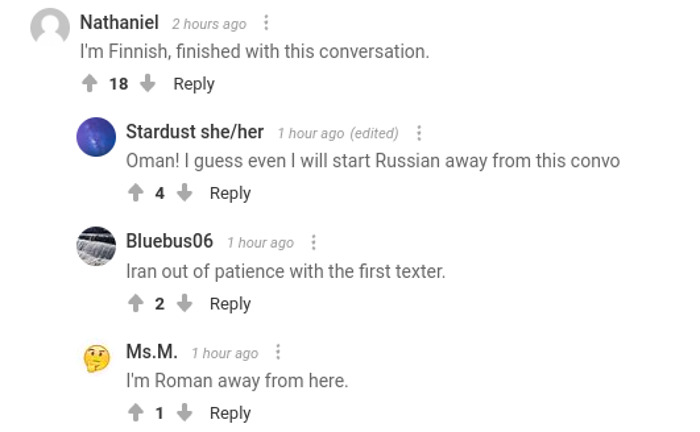
Task: Upvote Nathaniel's comment
Action: point(89,84)
